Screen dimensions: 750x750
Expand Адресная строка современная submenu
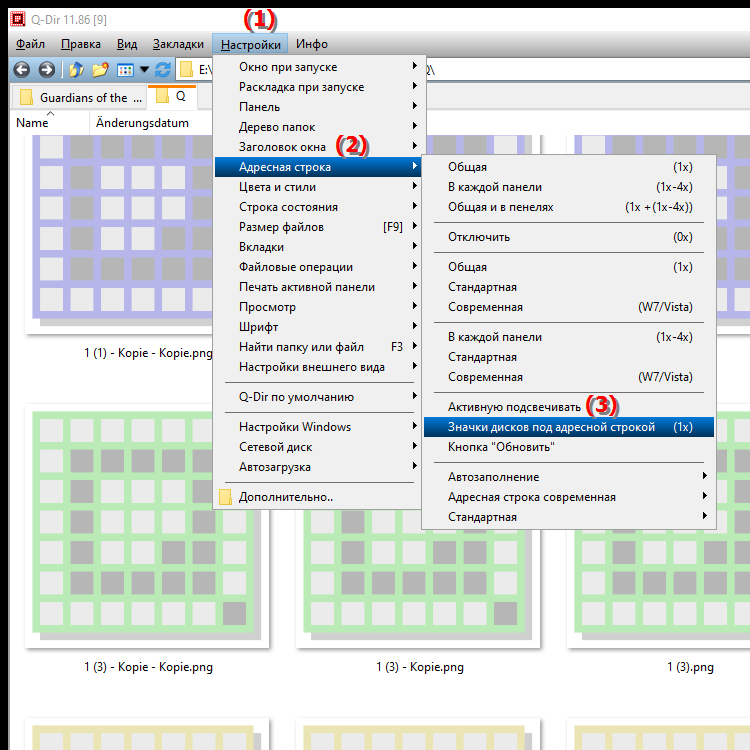click(569, 497)
